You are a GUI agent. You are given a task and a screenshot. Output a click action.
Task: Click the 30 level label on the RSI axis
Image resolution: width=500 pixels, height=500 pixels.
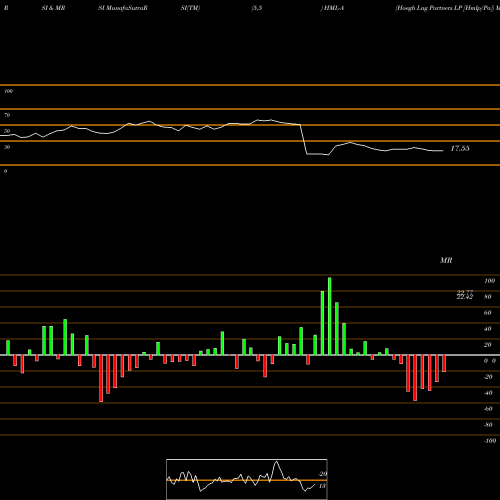pyautogui.click(x=7, y=147)
